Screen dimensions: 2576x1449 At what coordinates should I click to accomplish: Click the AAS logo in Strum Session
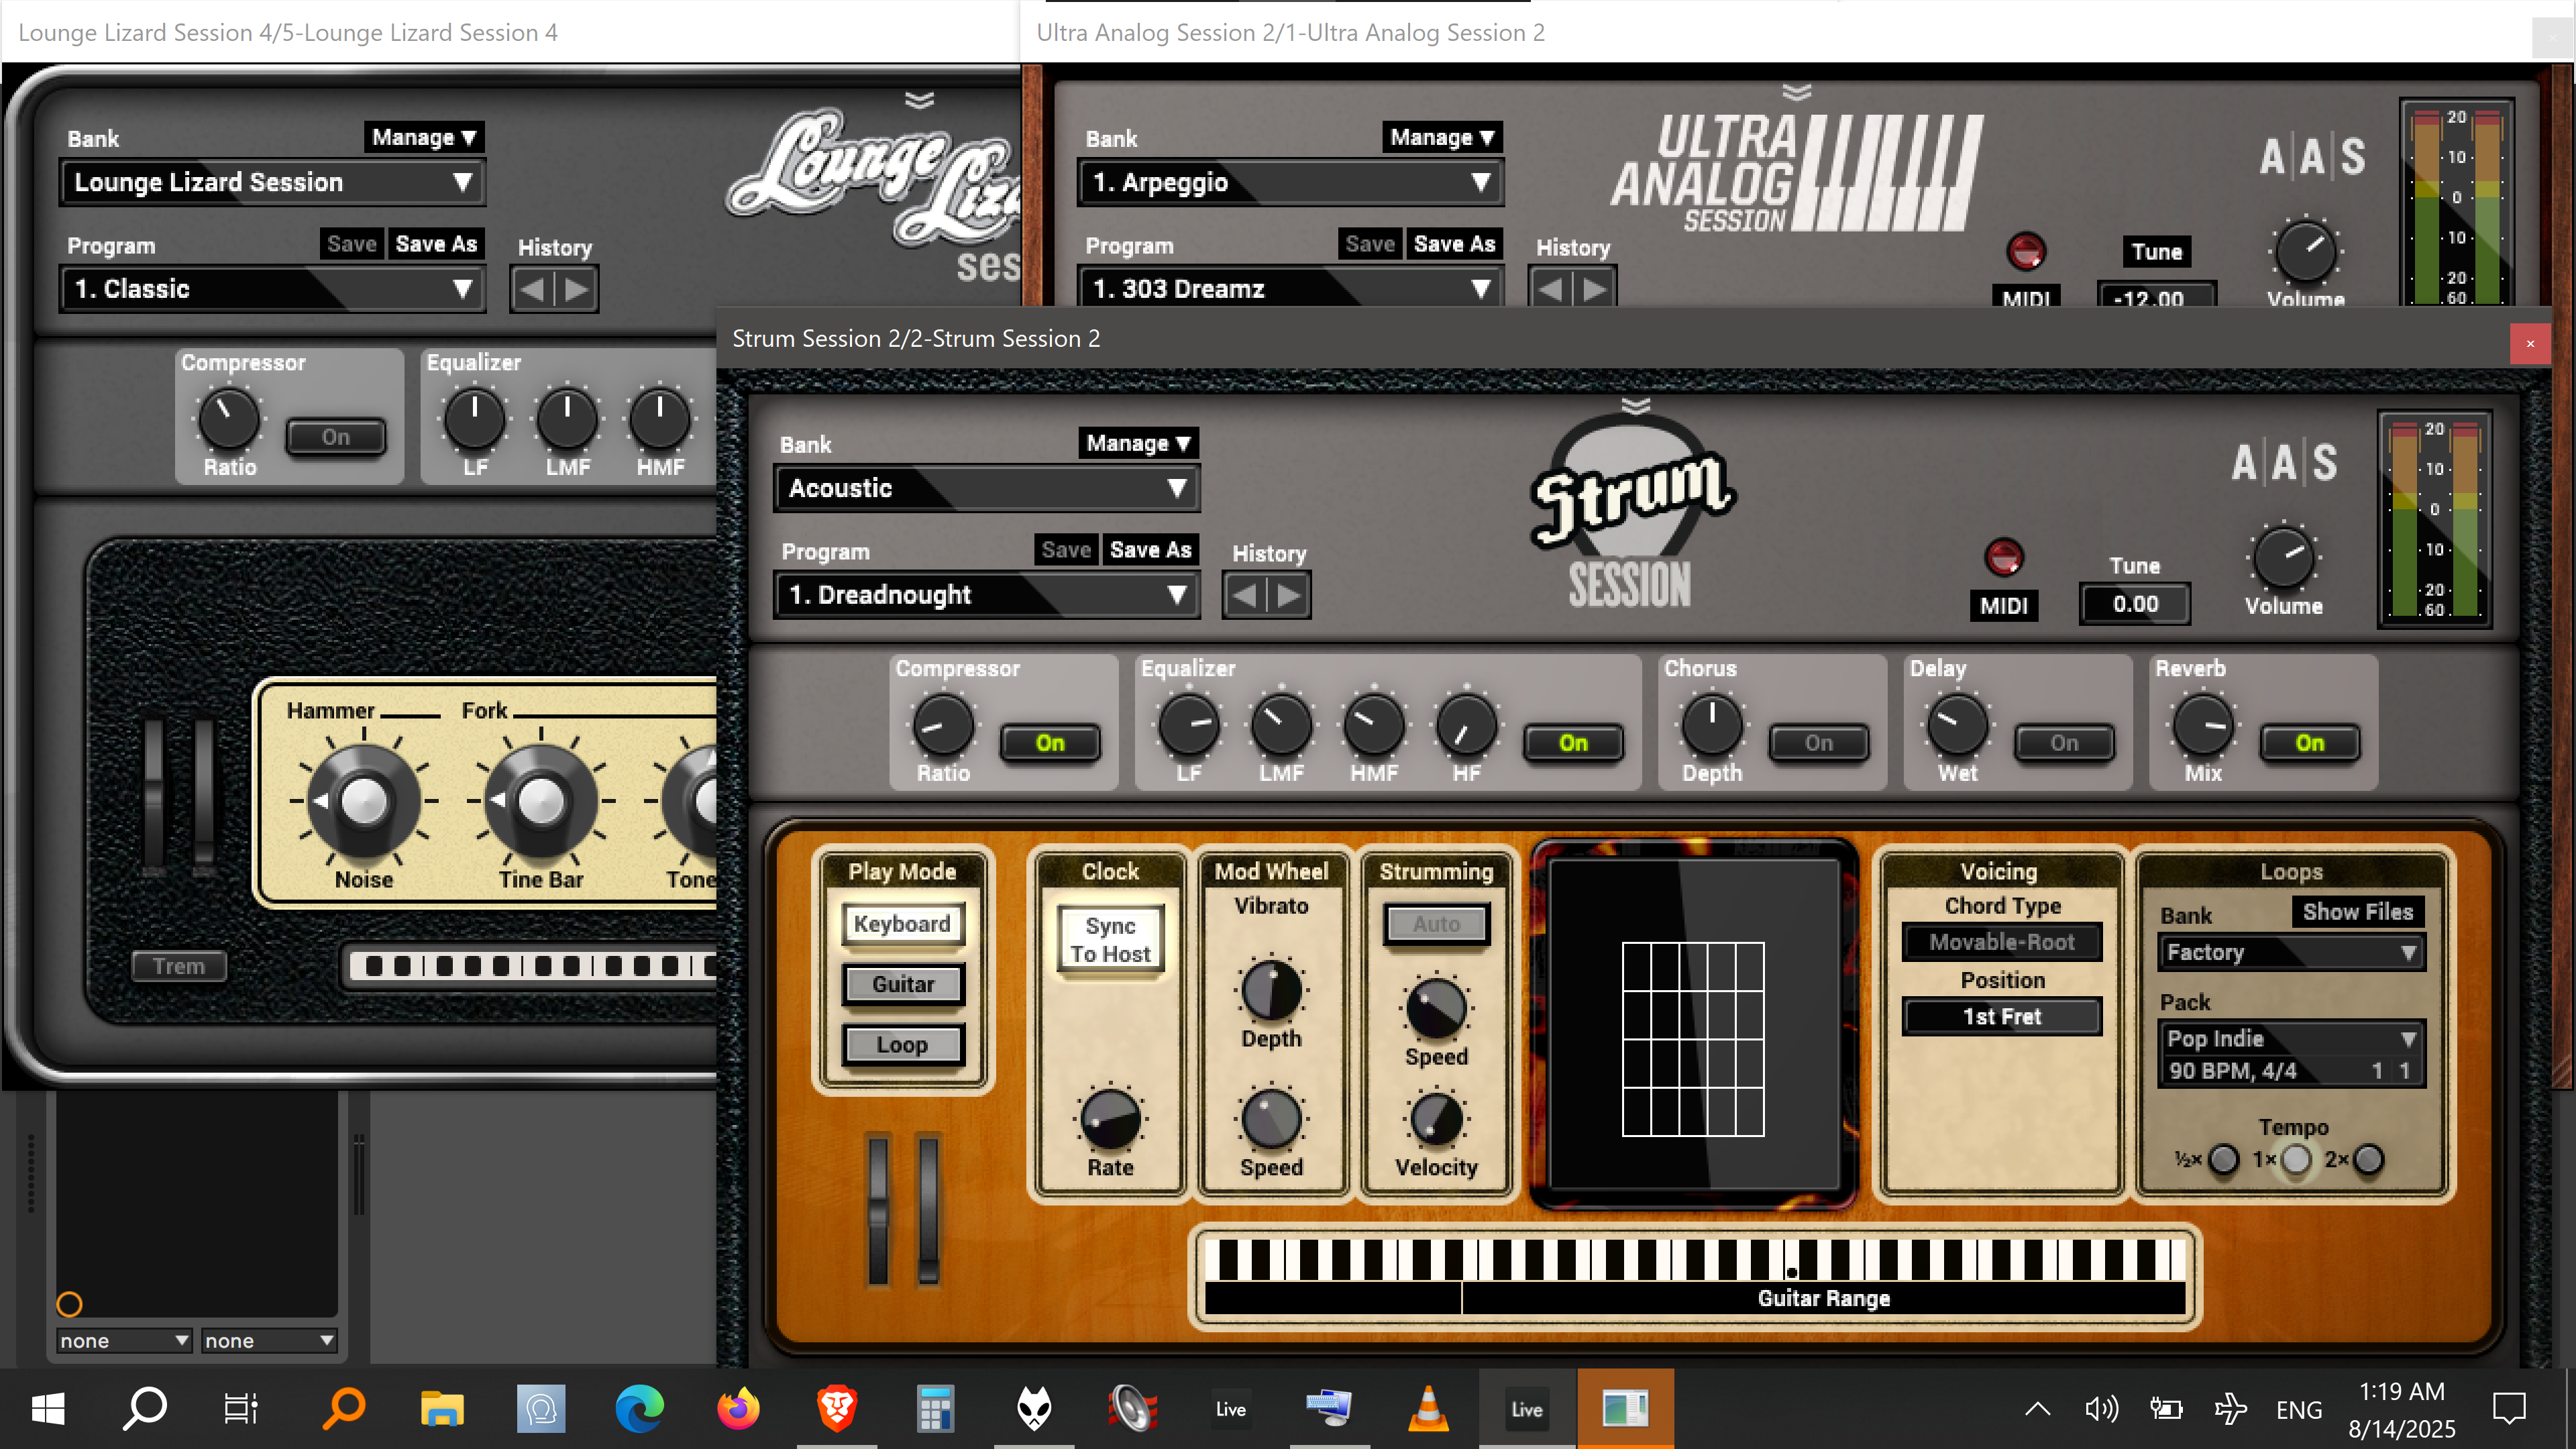click(x=2284, y=463)
